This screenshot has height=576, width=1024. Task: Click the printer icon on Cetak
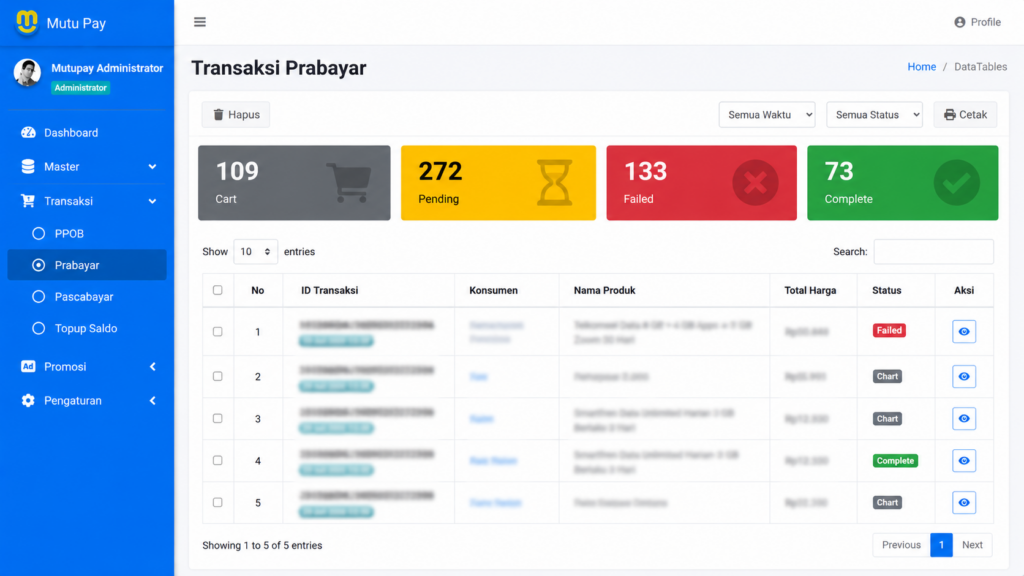pyautogui.click(x=950, y=115)
